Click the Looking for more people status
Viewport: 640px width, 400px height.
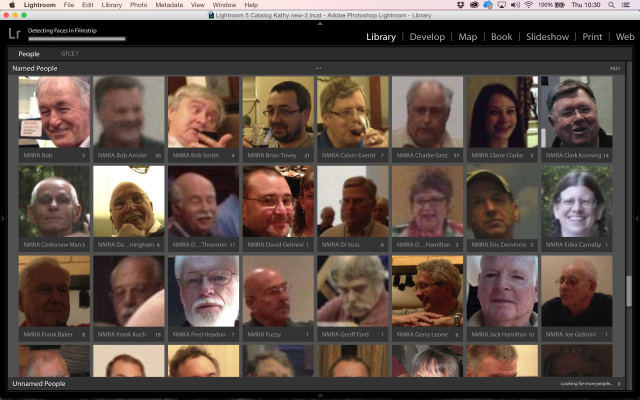pyautogui.click(x=587, y=384)
